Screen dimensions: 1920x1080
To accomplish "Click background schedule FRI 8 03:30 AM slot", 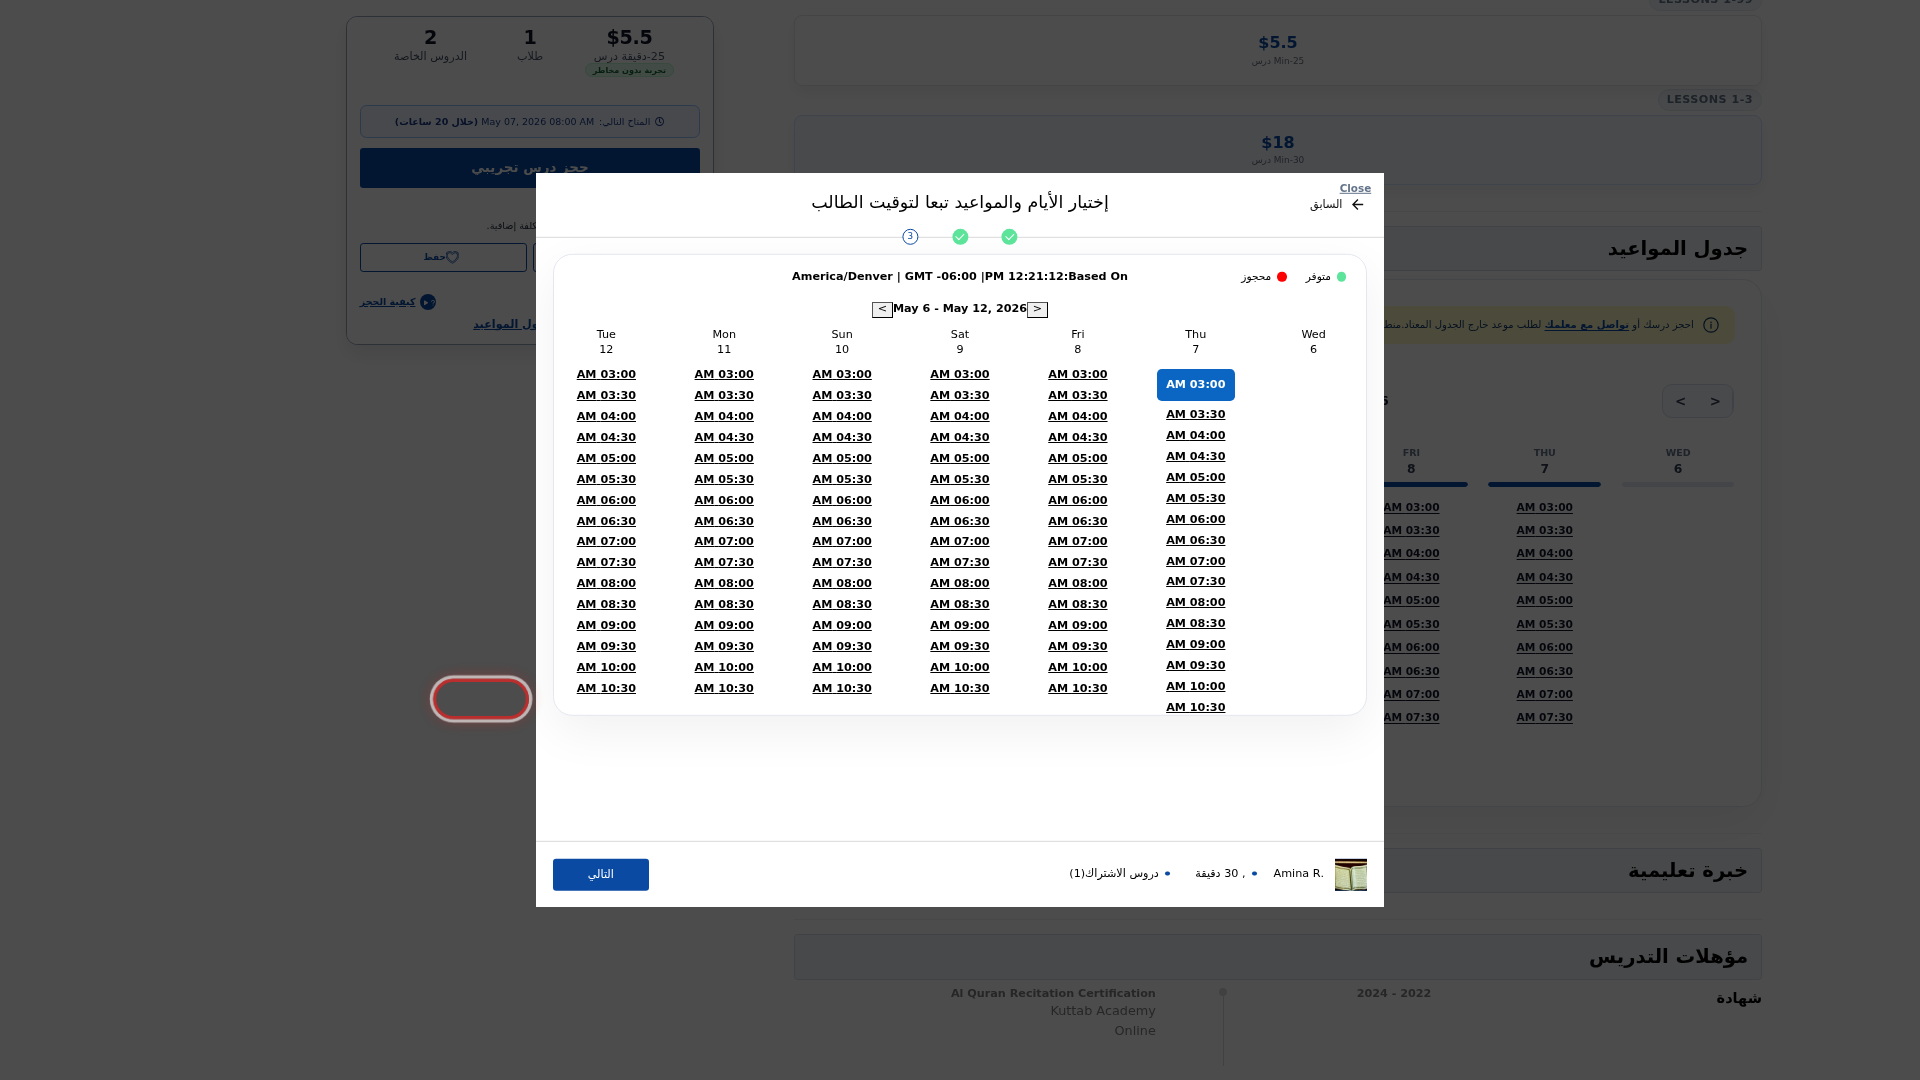I will tap(1411, 531).
